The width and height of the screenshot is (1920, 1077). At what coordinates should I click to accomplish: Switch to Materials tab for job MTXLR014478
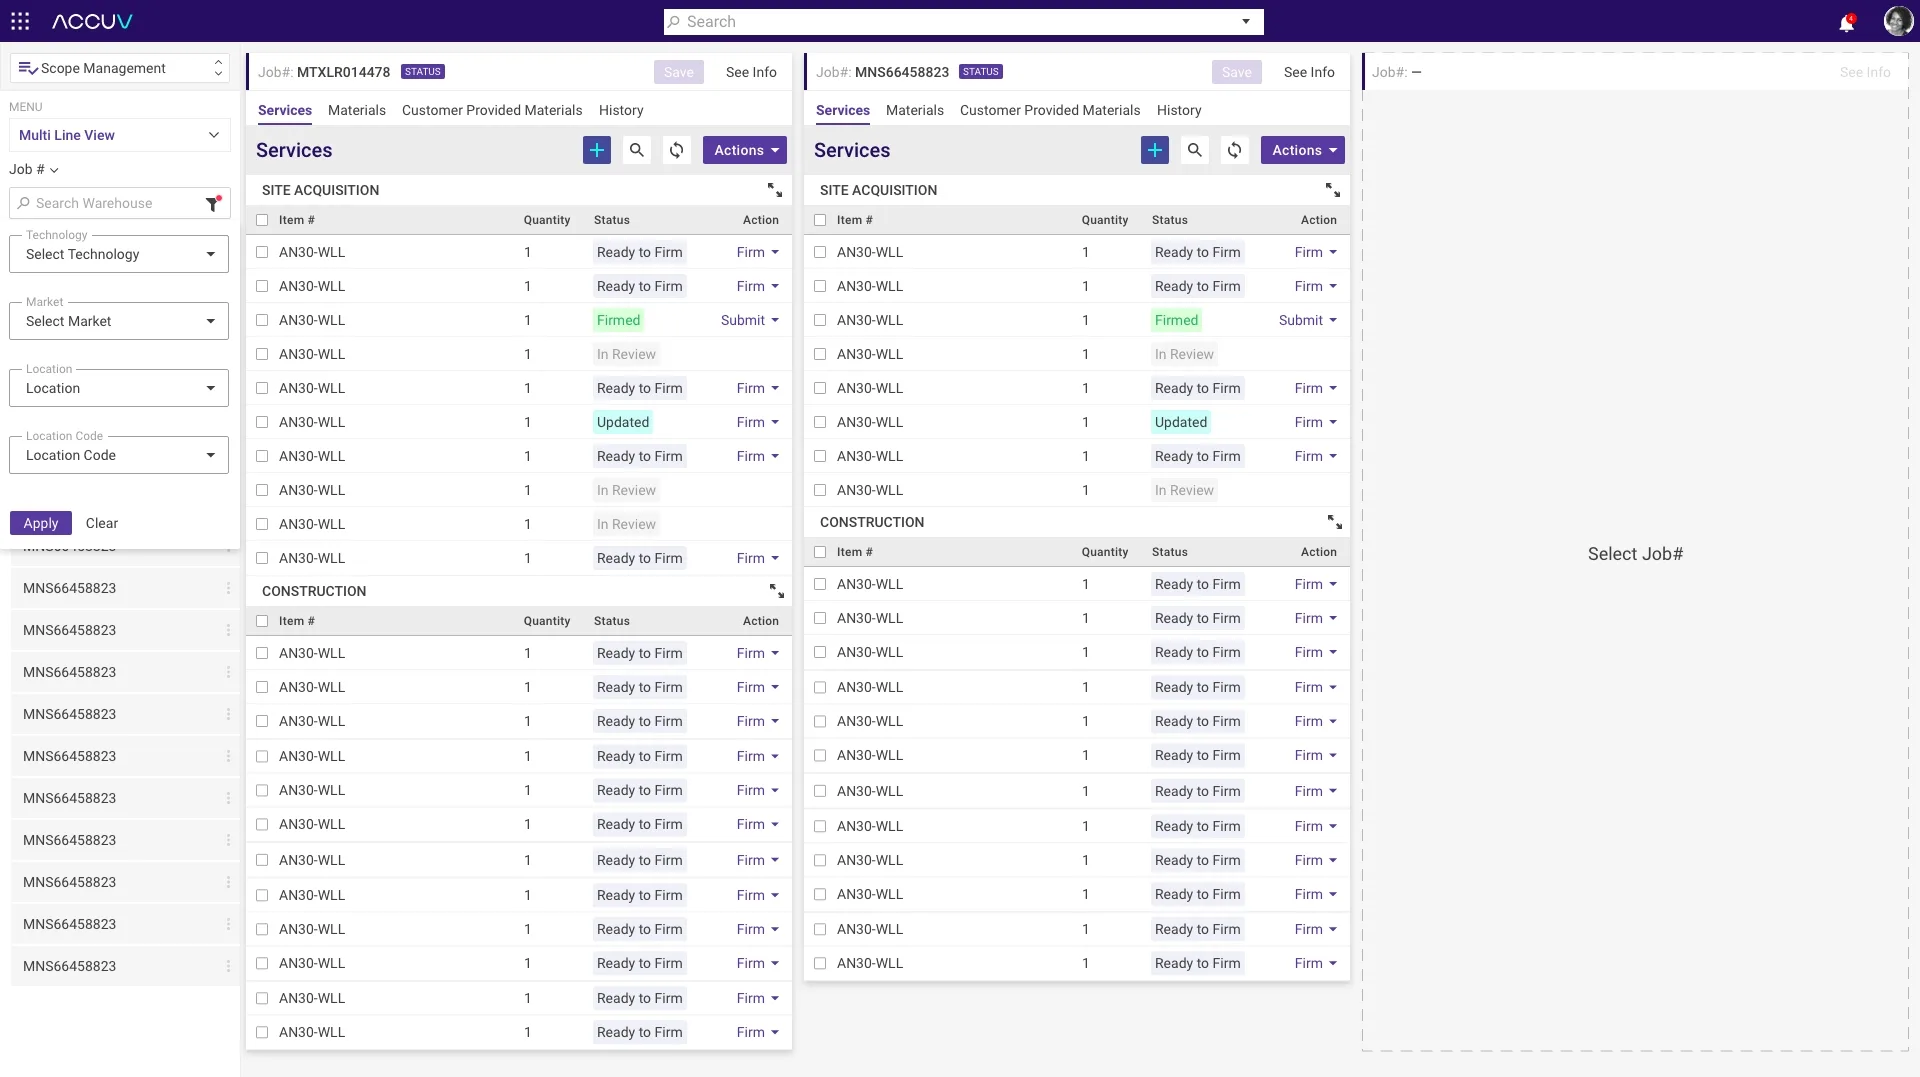357,110
